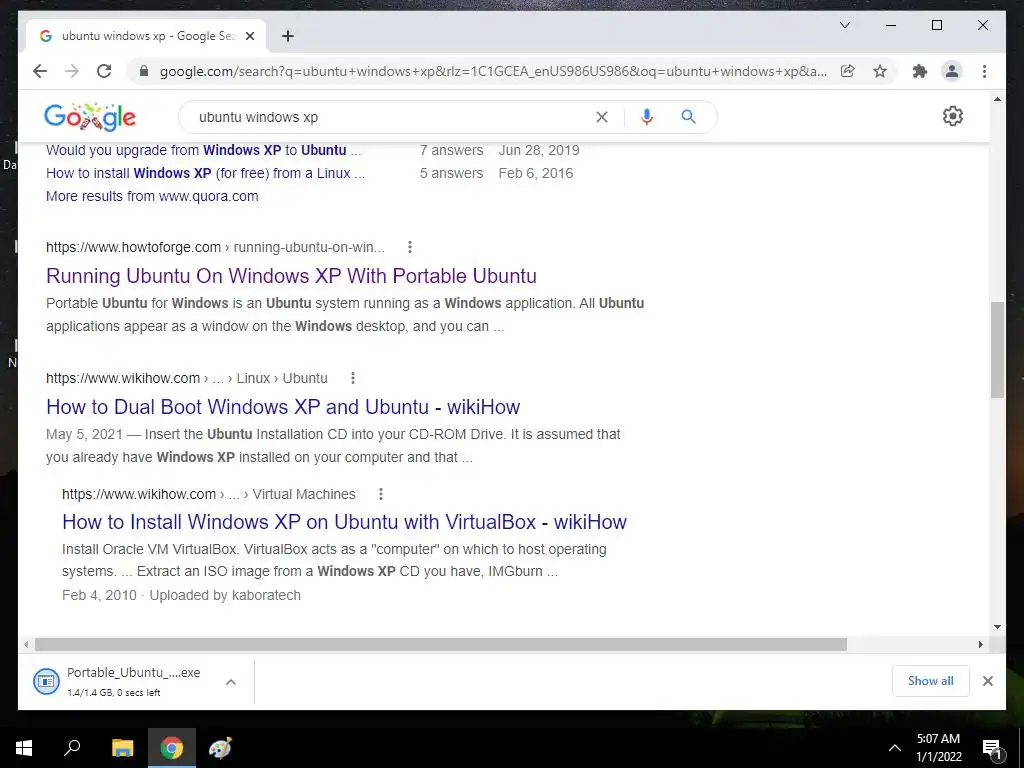
Task: Click Chrome icon in taskbar
Action: [172, 748]
